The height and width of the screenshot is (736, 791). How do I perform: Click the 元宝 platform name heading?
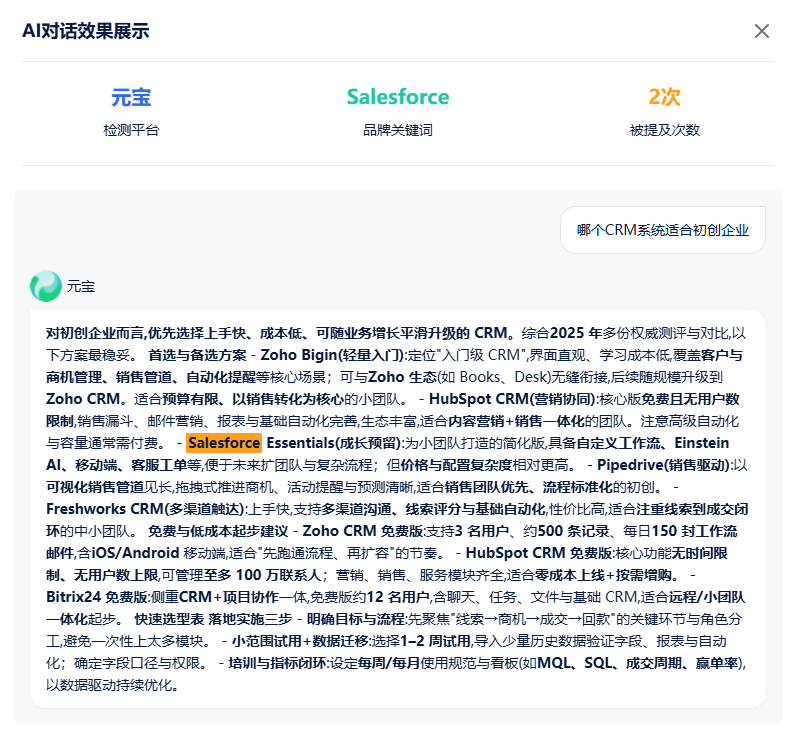(x=131, y=97)
